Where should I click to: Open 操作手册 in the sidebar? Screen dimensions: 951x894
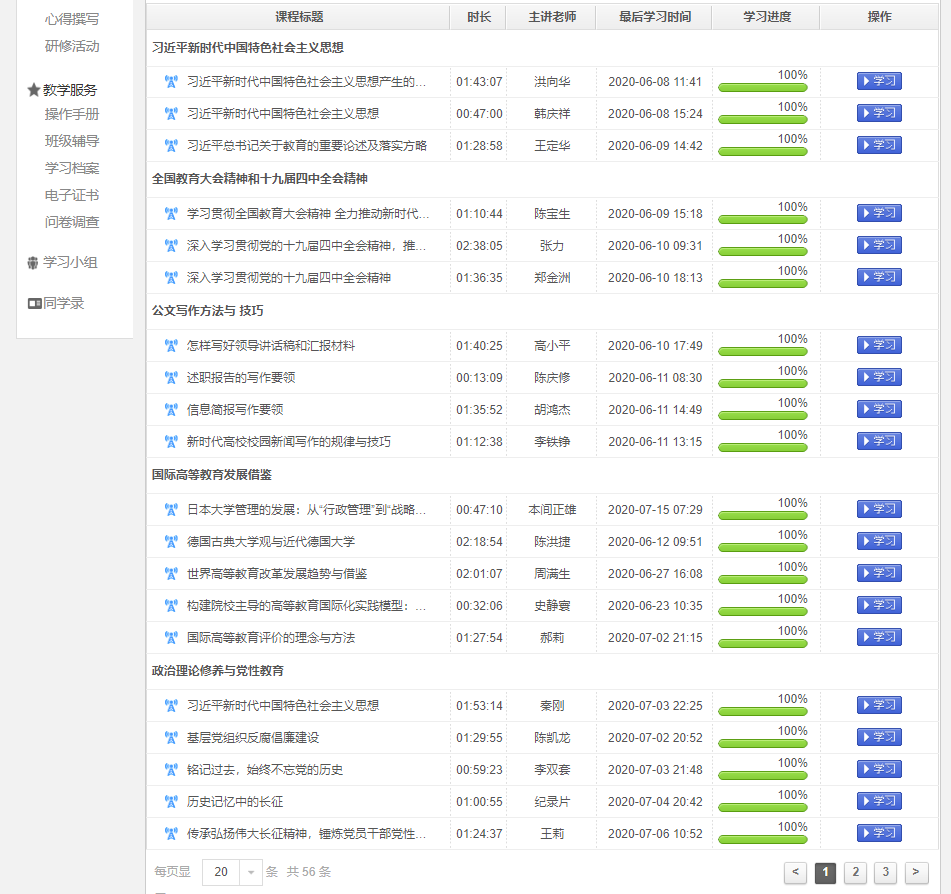coord(72,114)
